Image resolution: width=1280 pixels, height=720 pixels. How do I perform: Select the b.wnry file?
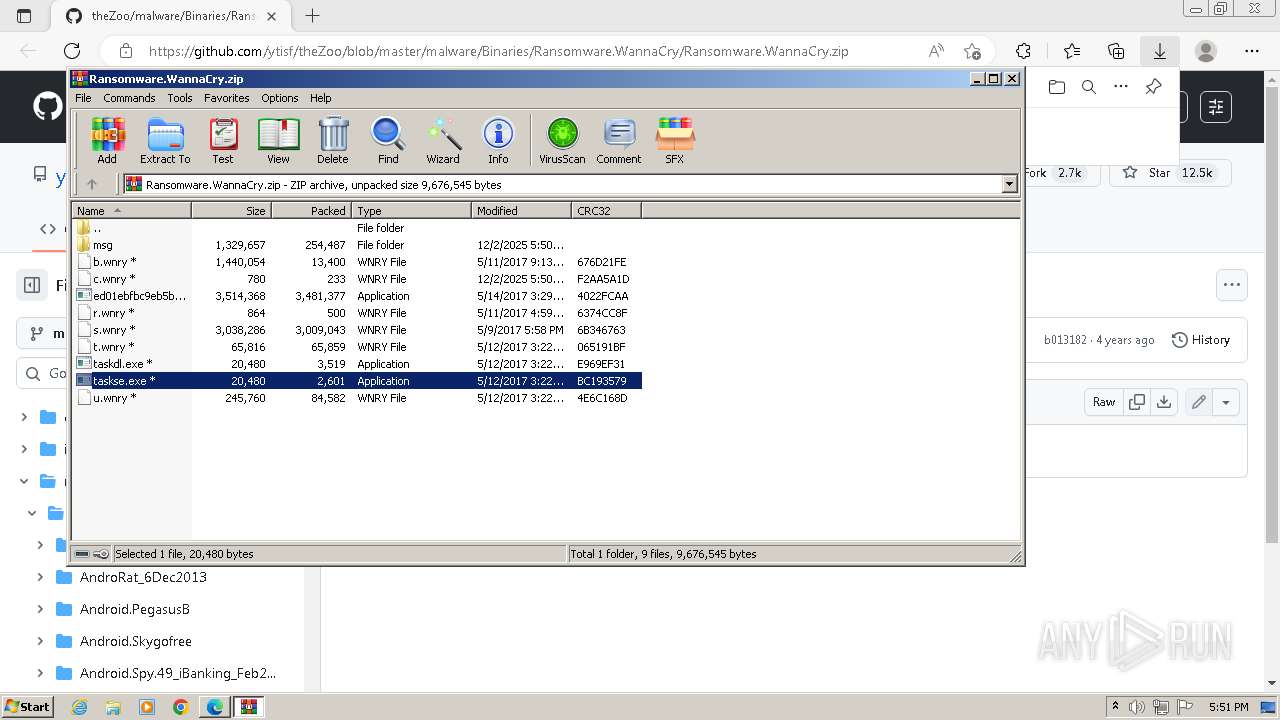coord(357,262)
